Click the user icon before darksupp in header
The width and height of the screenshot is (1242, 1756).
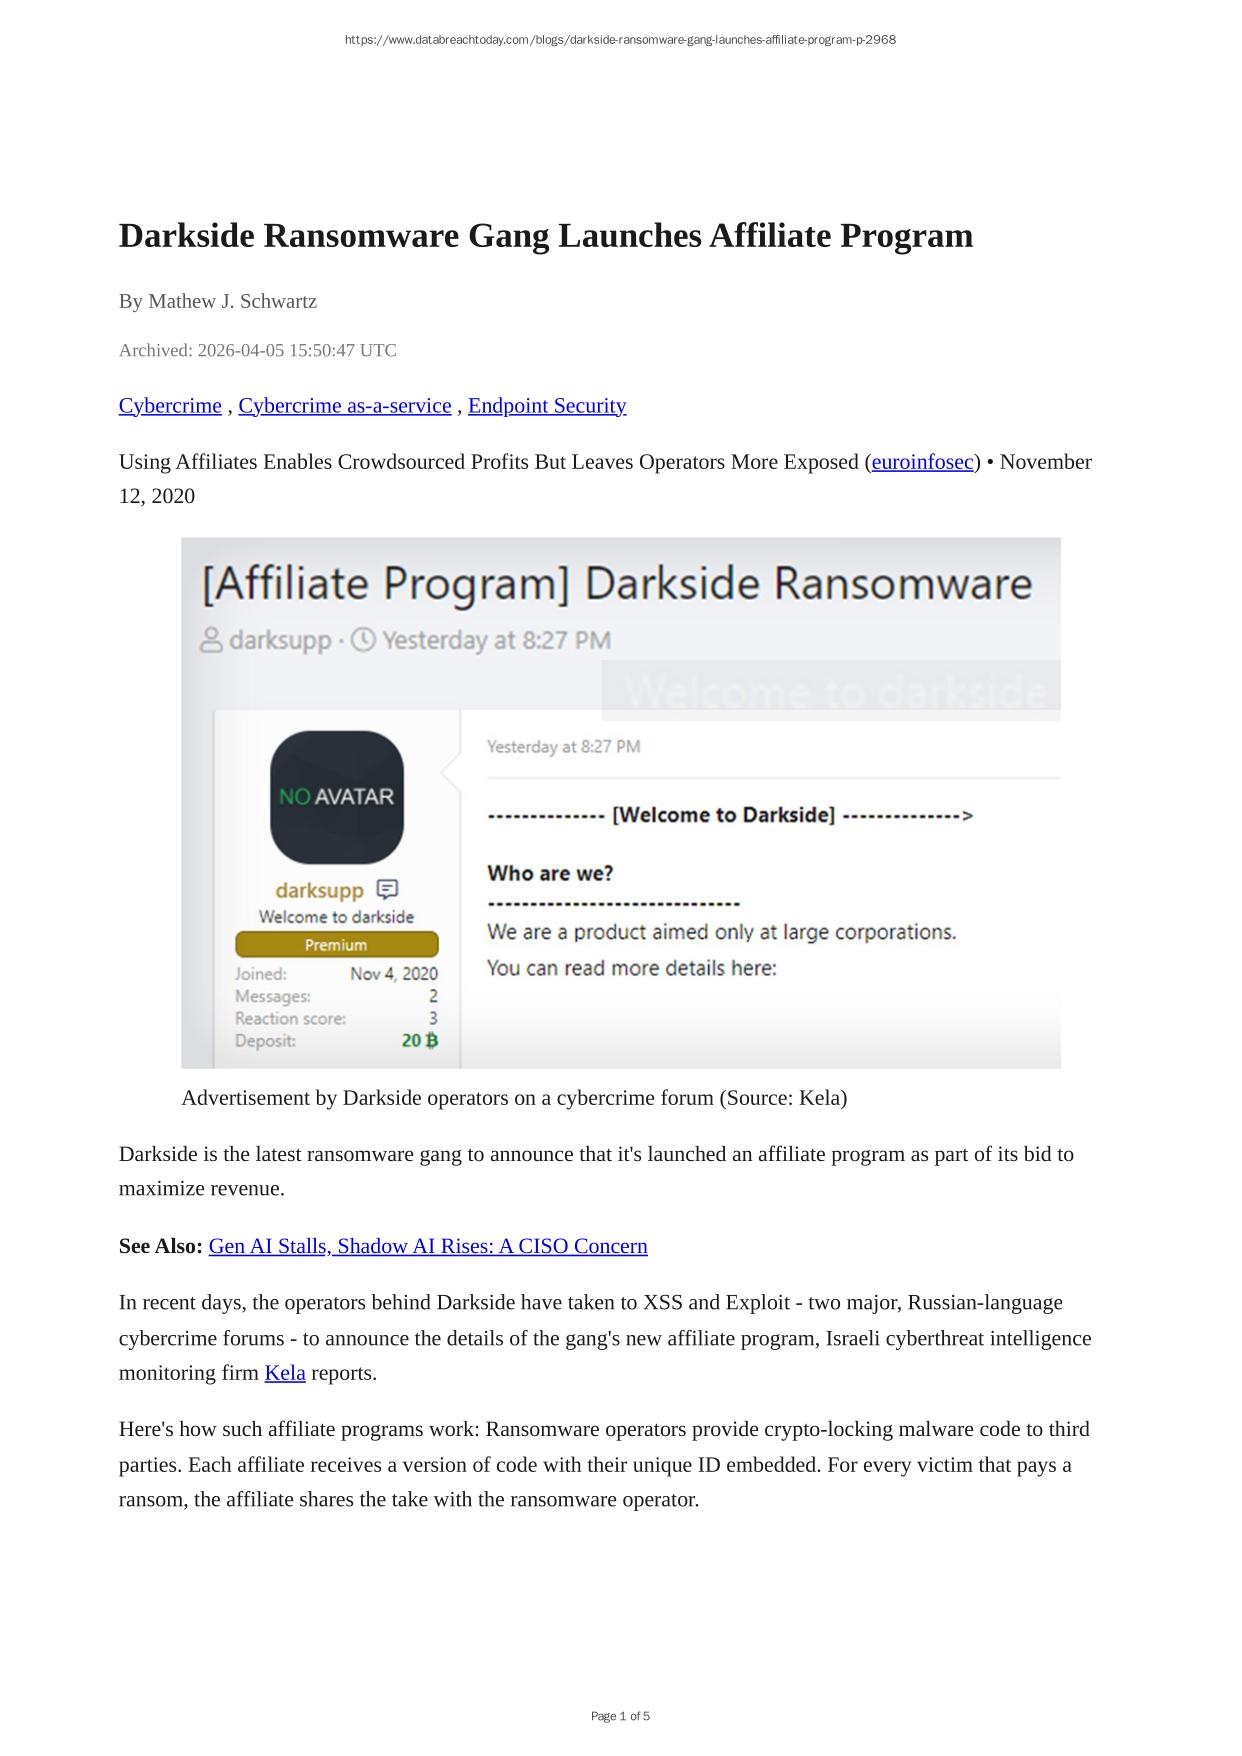211,640
